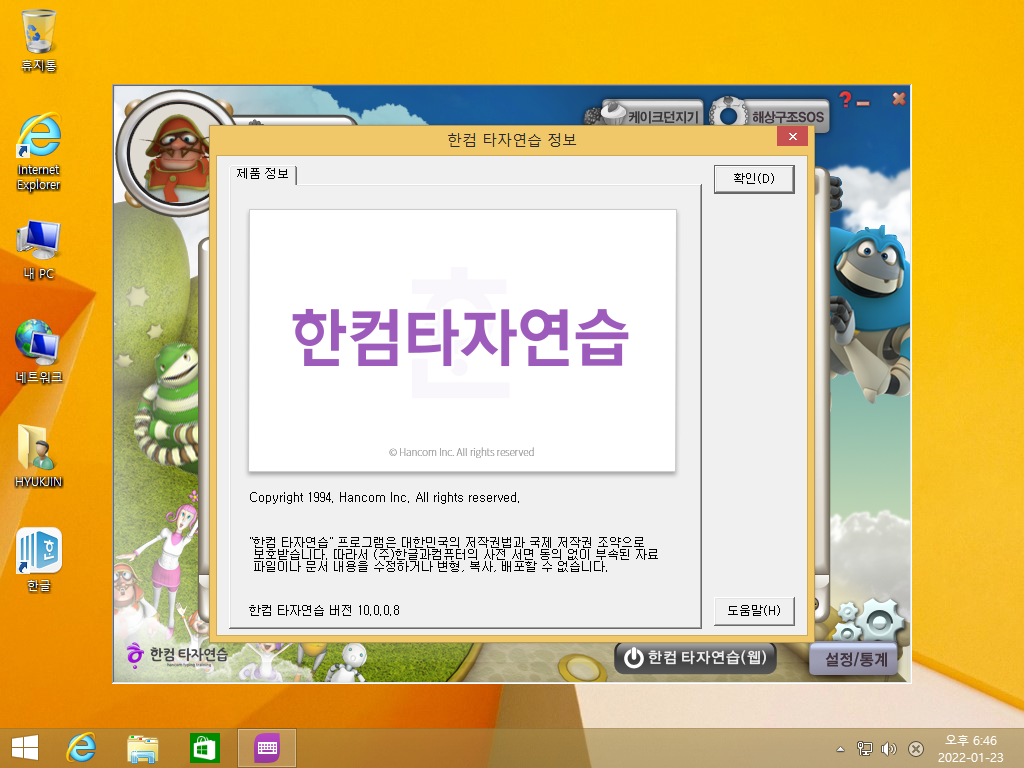Click the gears settings icon
The height and width of the screenshot is (768, 1024).
pyautogui.click(x=870, y=621)
